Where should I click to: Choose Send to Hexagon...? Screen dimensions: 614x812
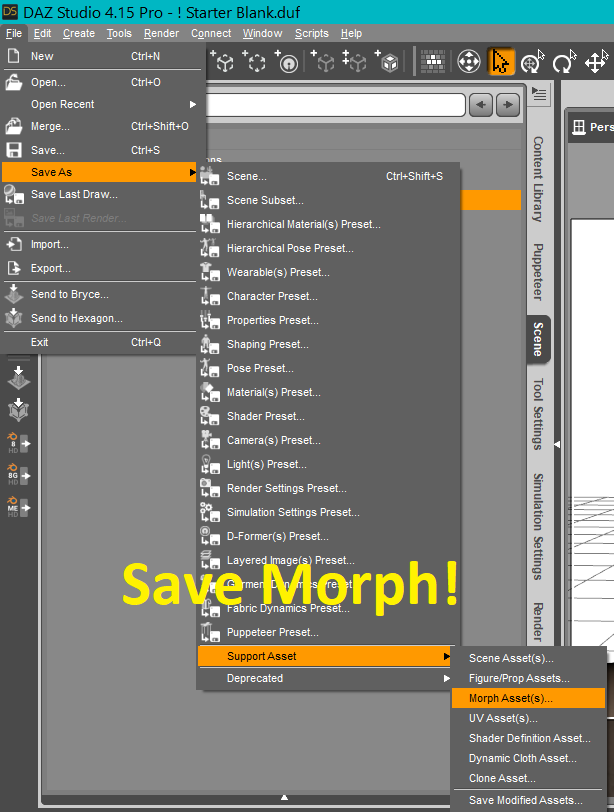click(x=101, y=318)
